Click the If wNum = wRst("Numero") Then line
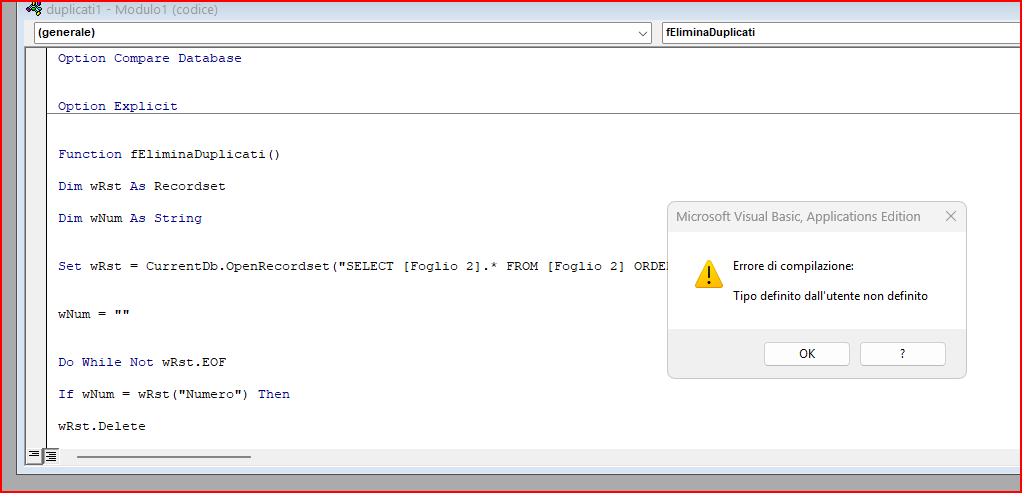 pos(174,395)
